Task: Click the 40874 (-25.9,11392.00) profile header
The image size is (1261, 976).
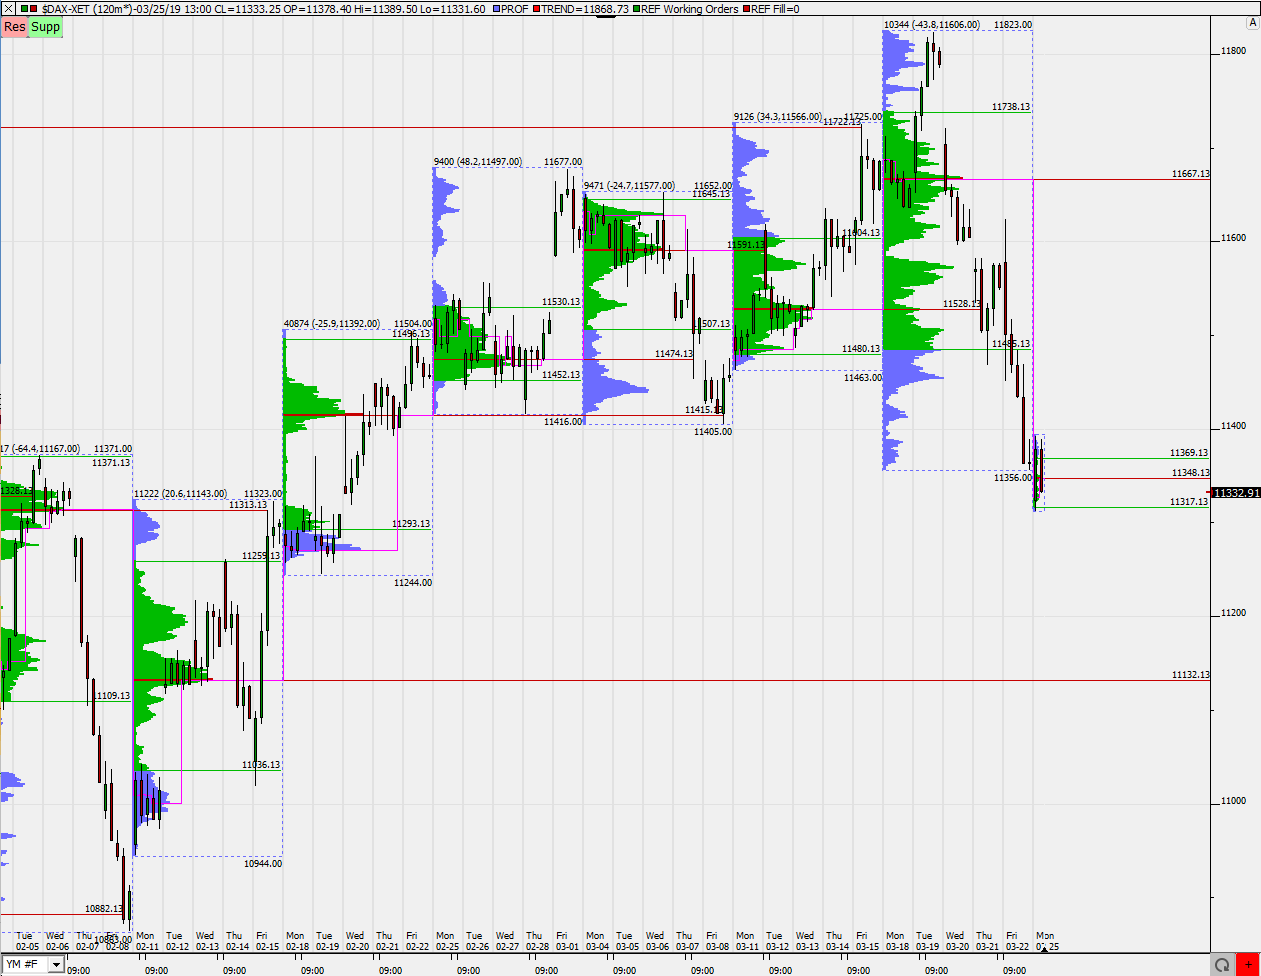Action: [x=332, y=324]
